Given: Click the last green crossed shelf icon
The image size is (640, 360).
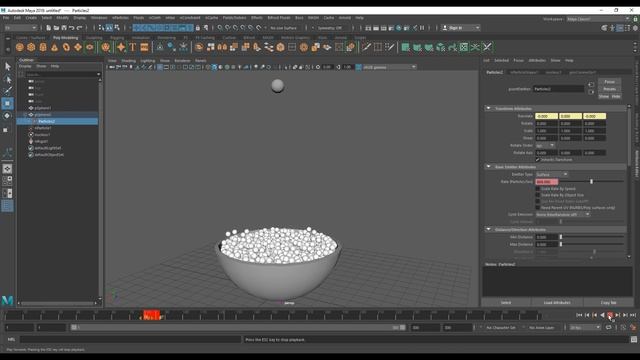Looking at the screenshot, I should (x=487, y=47).
